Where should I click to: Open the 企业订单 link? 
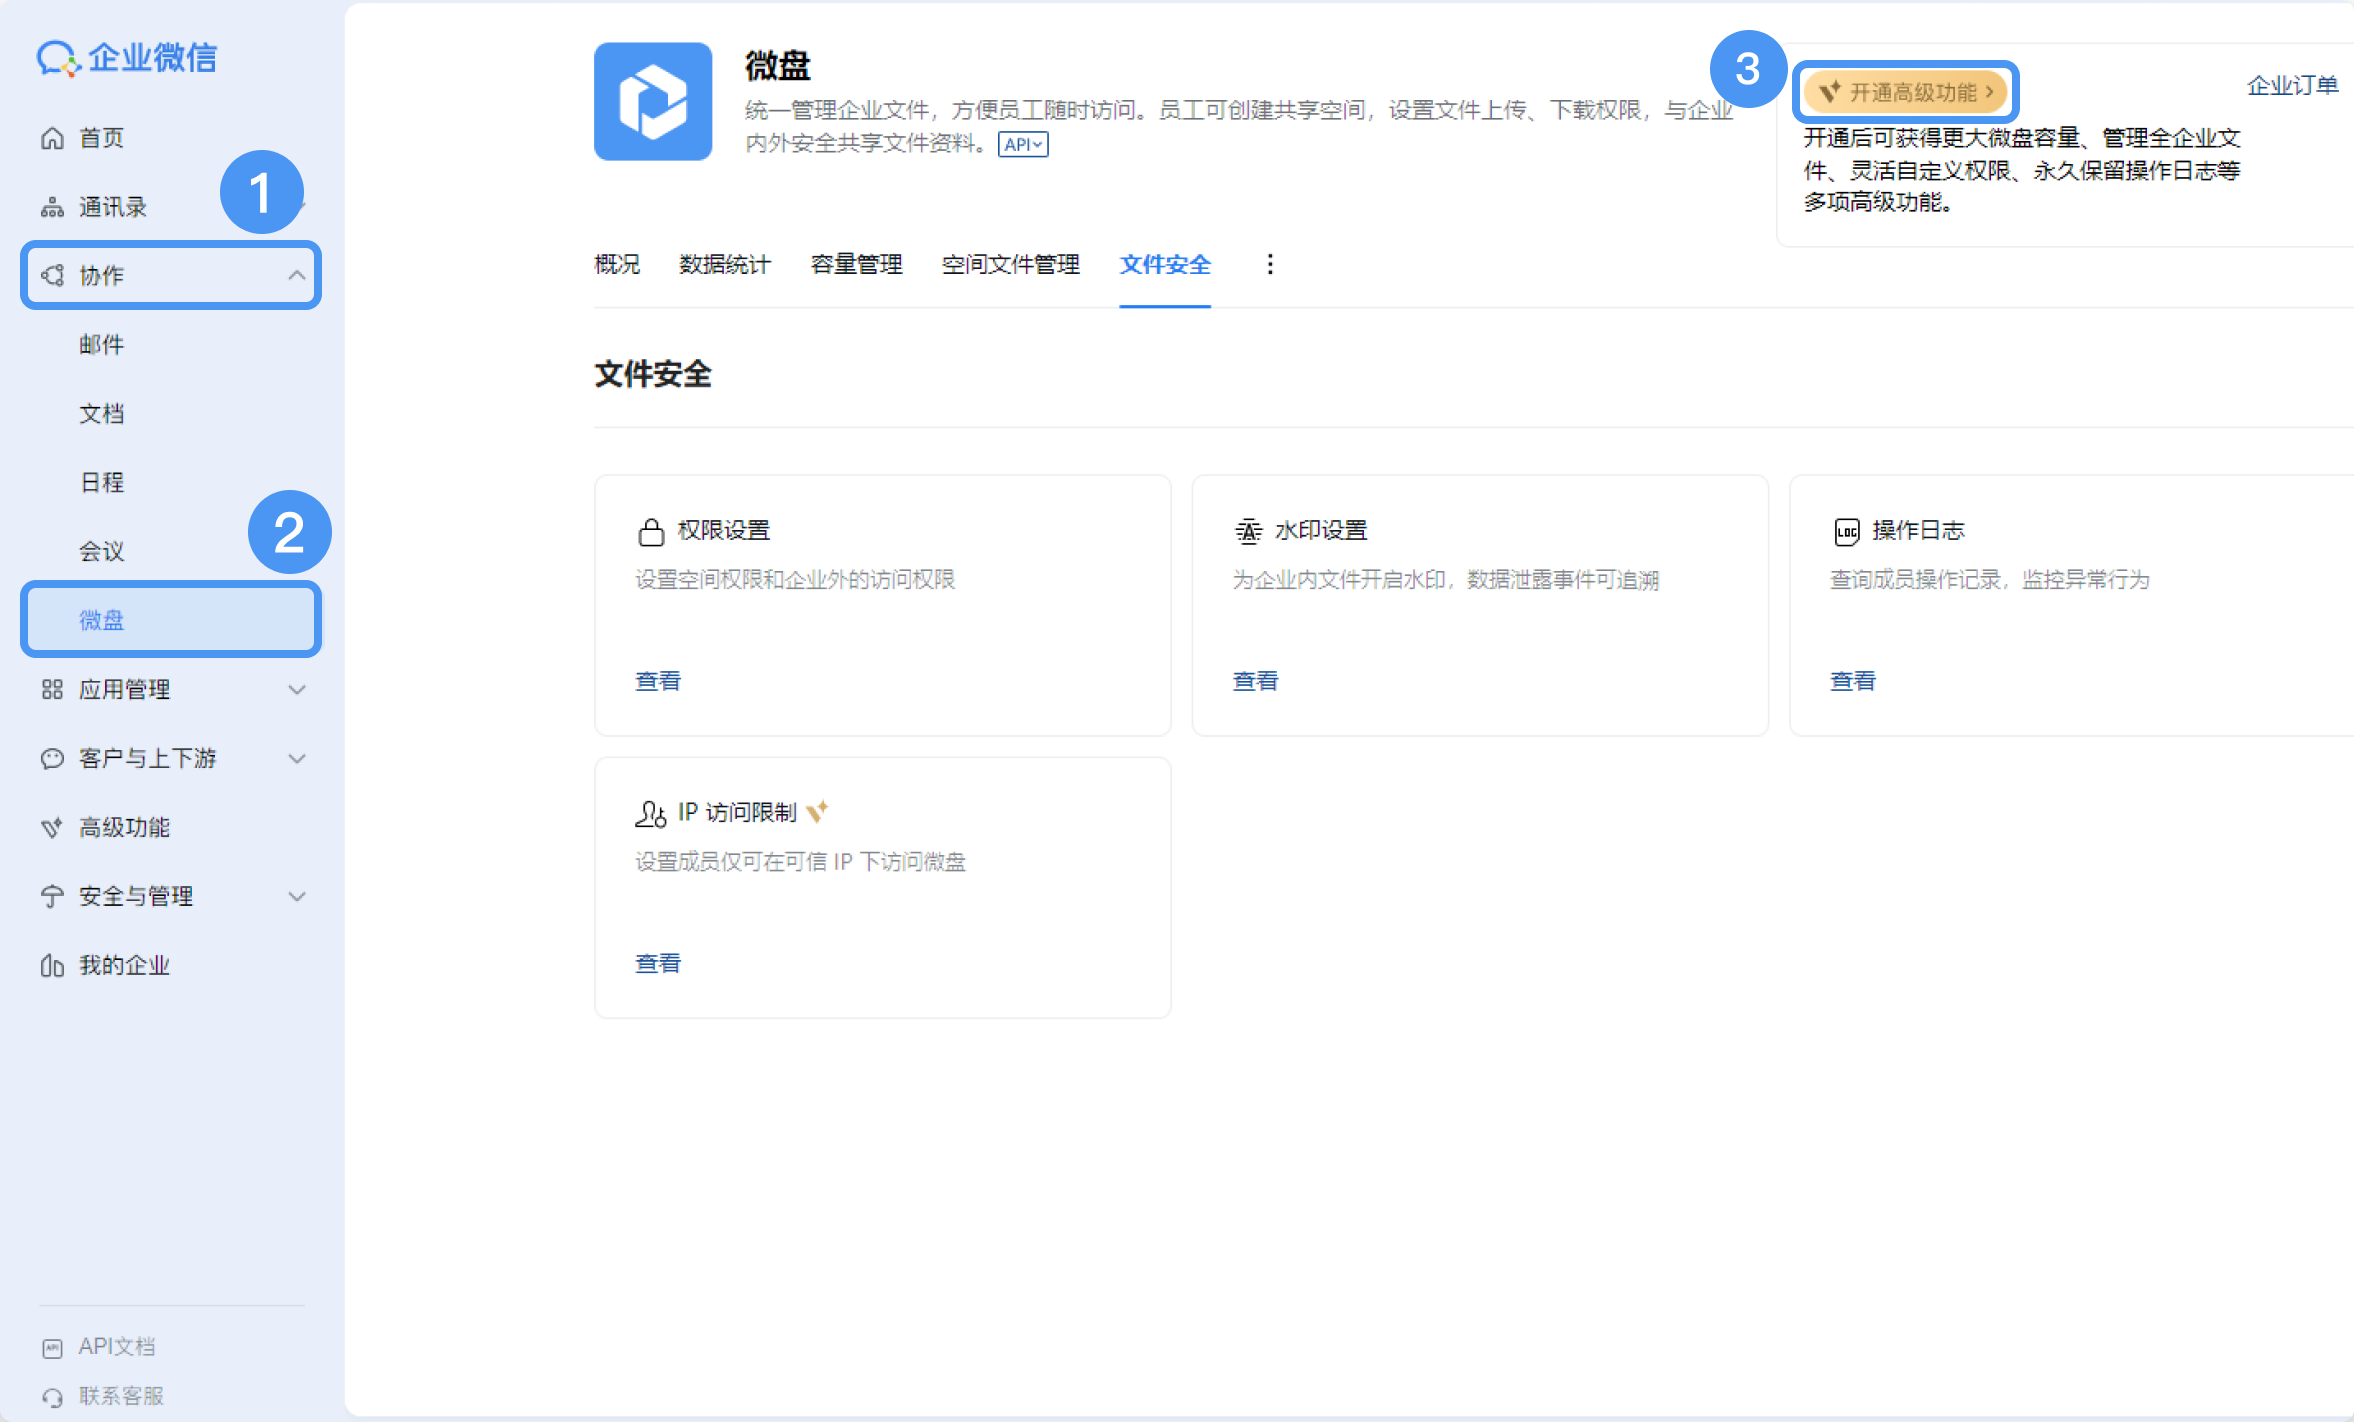(2292, 86)
